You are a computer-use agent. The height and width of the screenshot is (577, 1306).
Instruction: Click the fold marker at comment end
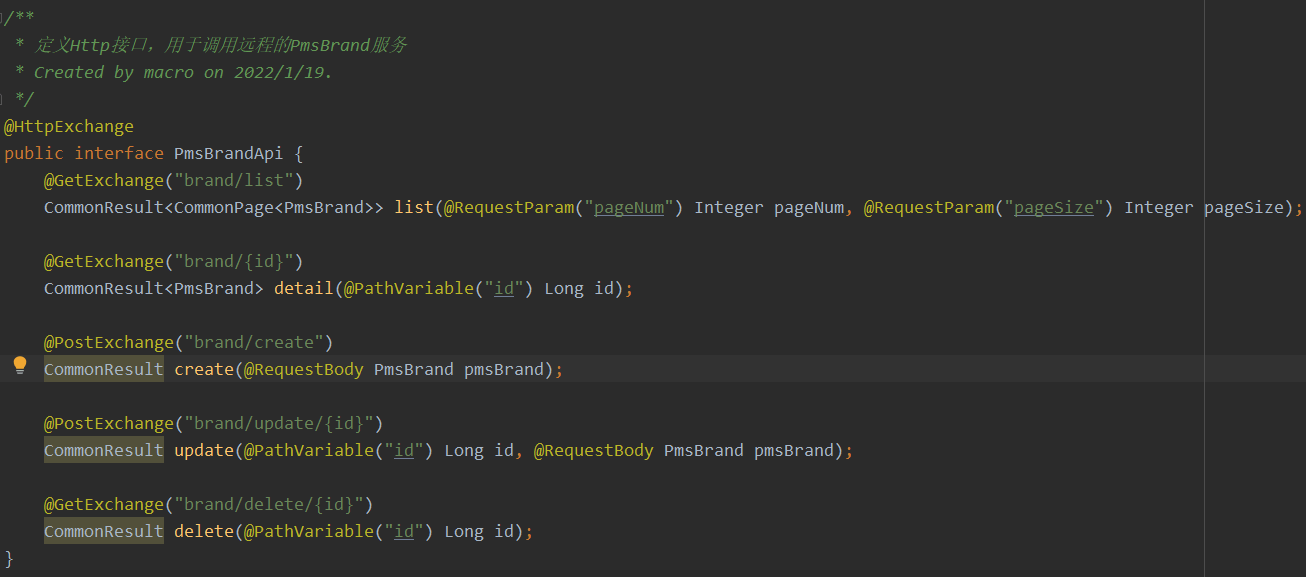(3, 99)
